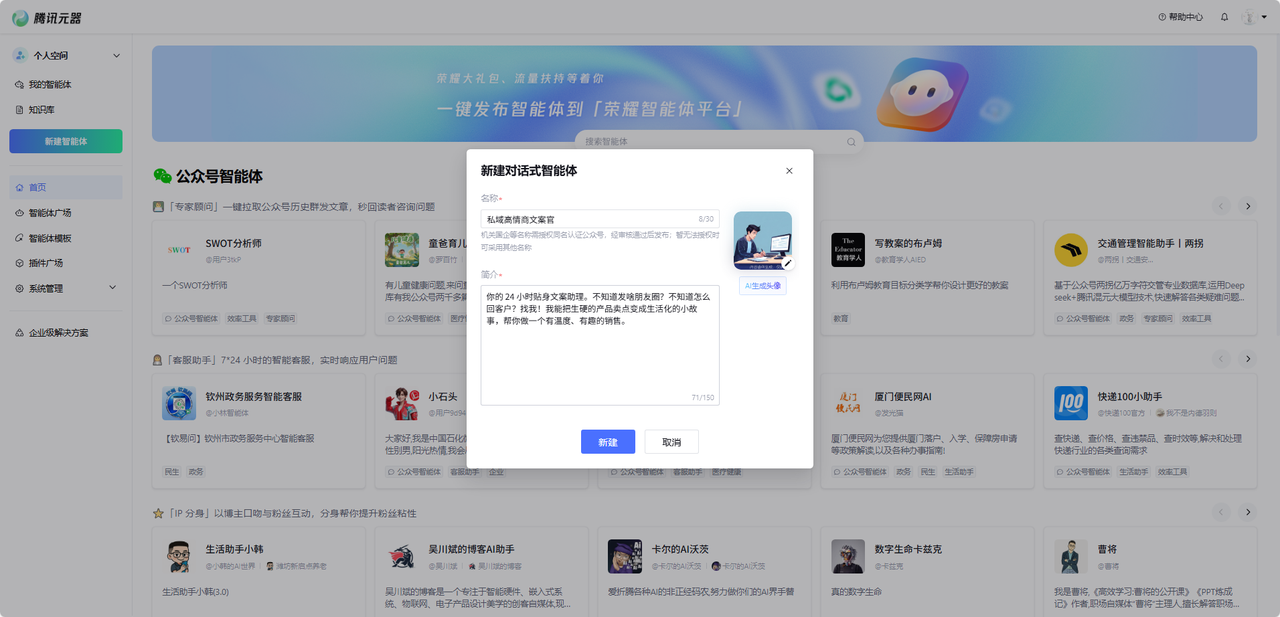Open 数字生命卡兹克 avatar icon
Image resolution: width=1280 pixels, height=617 pixels.
pos(848,556)
